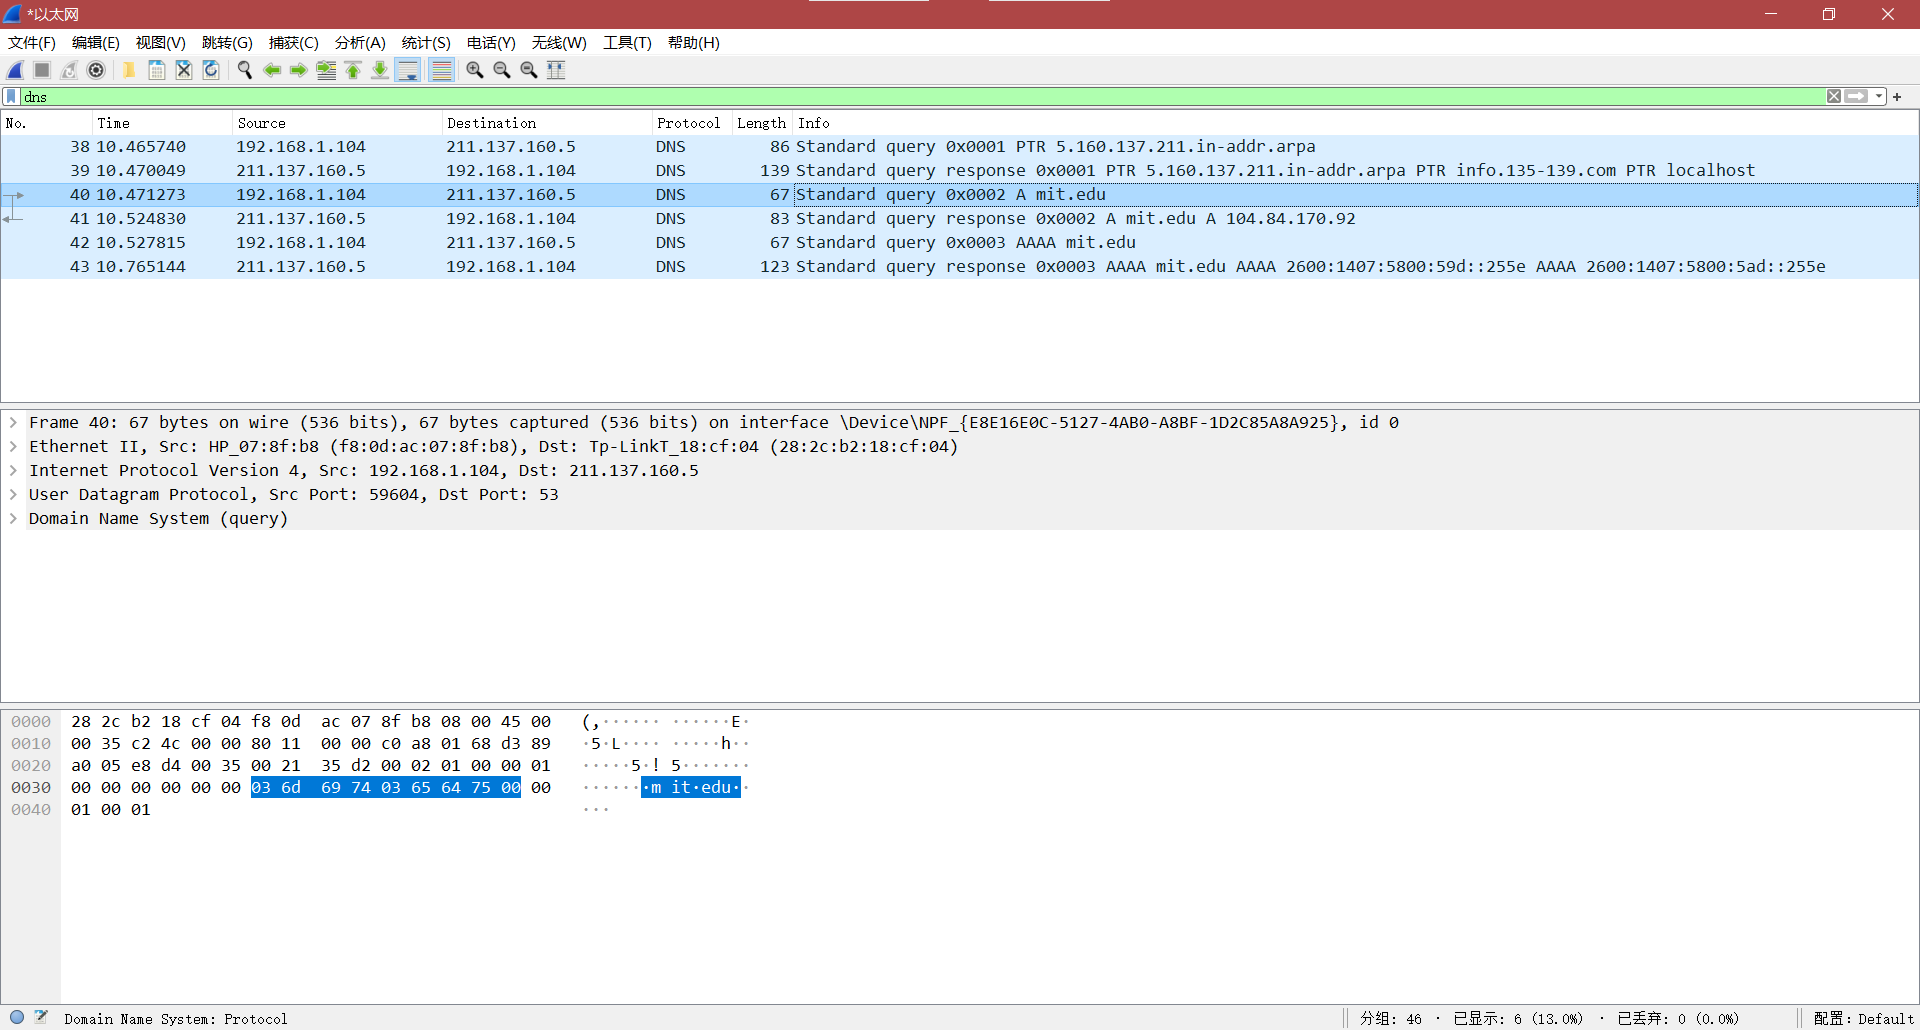Open the 文件(F) menu
The image size is (1920, 1030).
click(x=32, y=43)
